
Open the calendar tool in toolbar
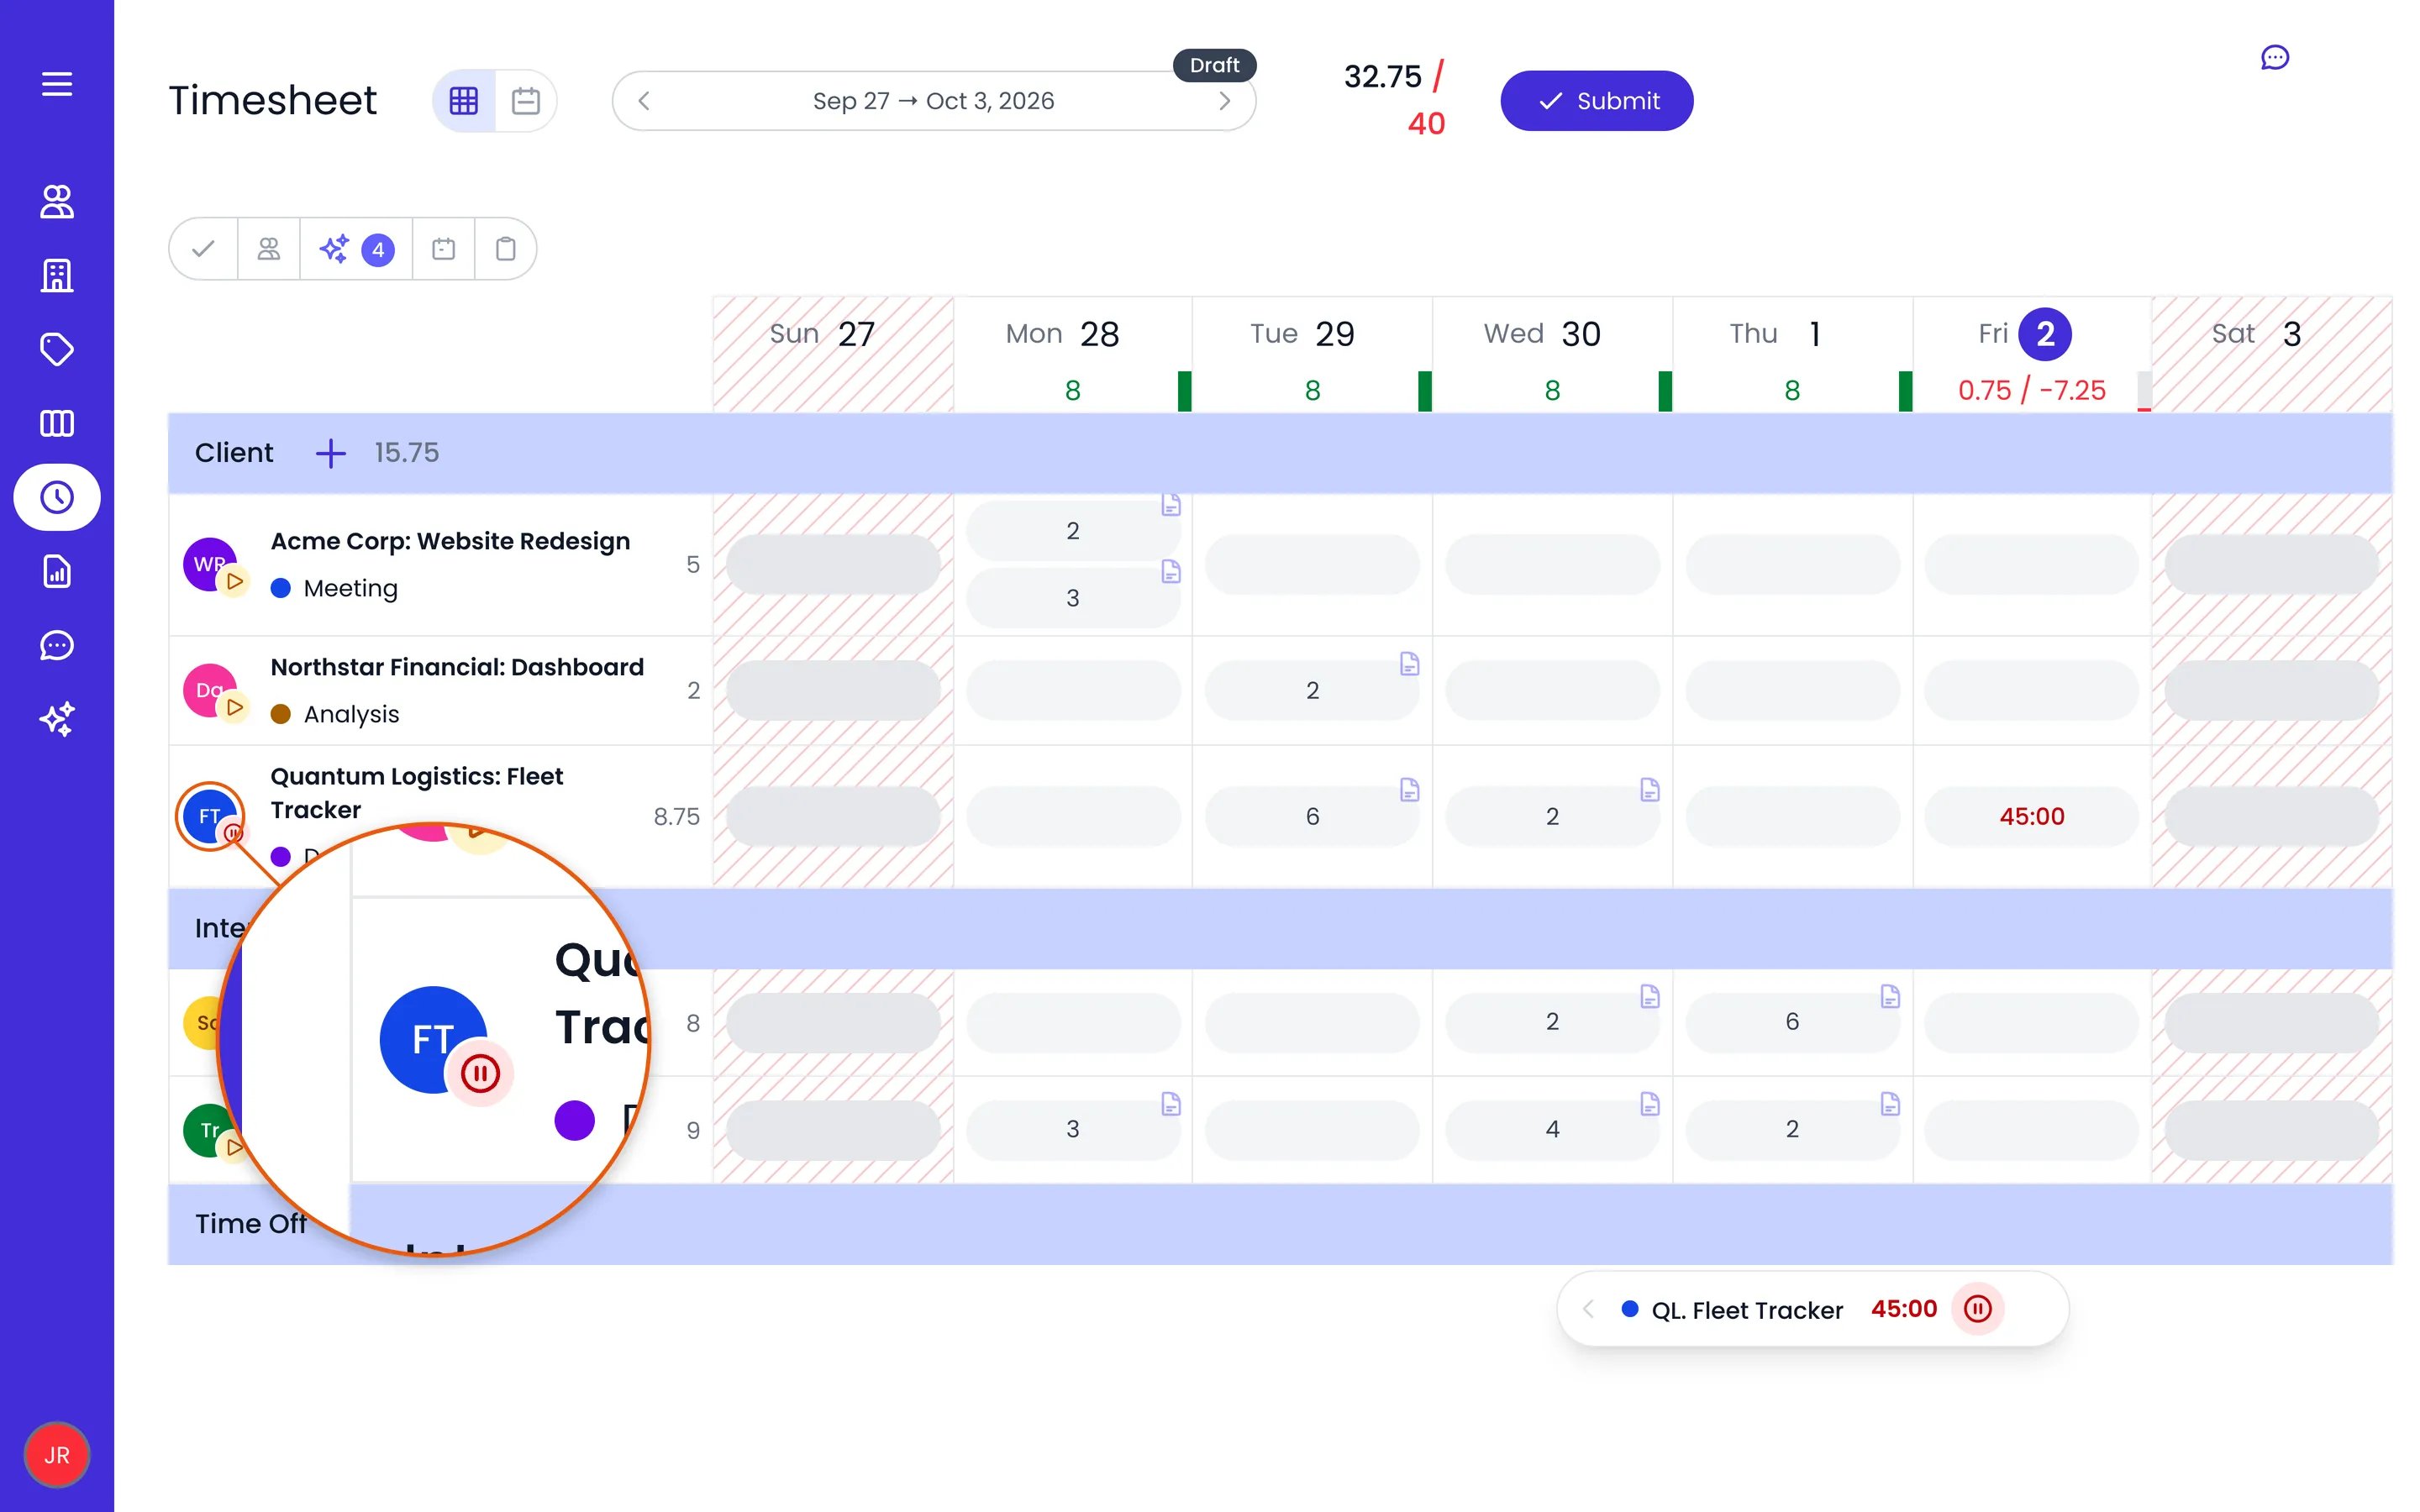click(x=444, y=249)
